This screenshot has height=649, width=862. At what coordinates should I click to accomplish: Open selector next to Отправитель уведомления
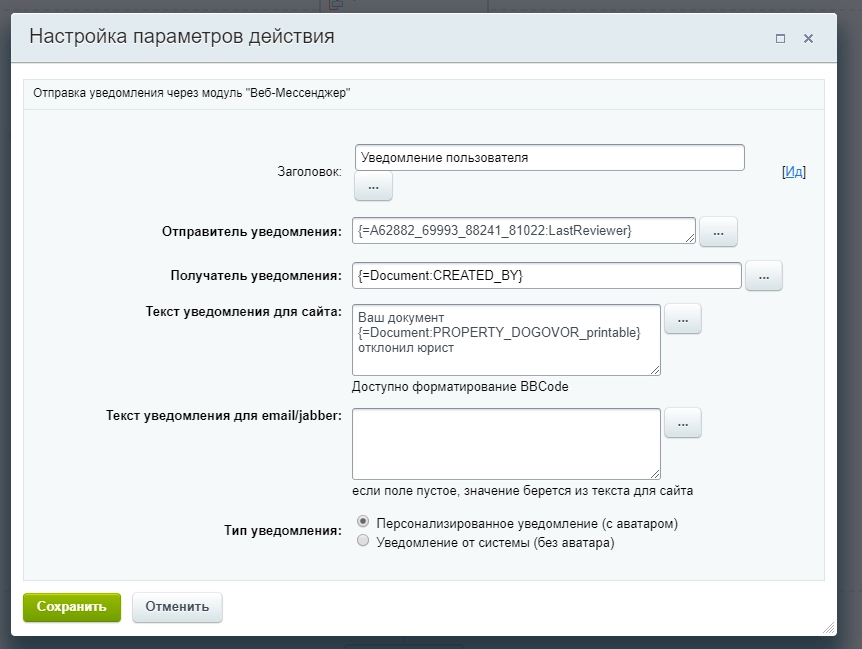[717, 231]
